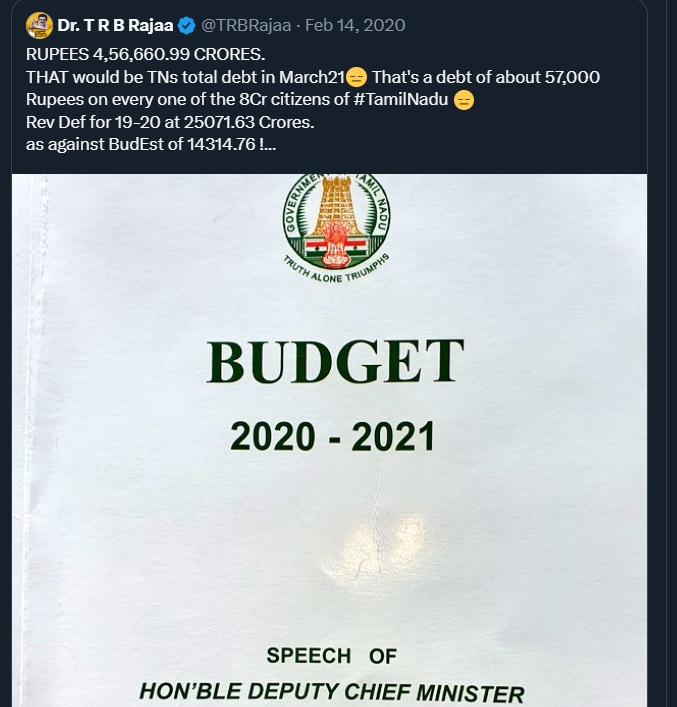Click the emoji after #TamilNadu

[x=463, y=99]
